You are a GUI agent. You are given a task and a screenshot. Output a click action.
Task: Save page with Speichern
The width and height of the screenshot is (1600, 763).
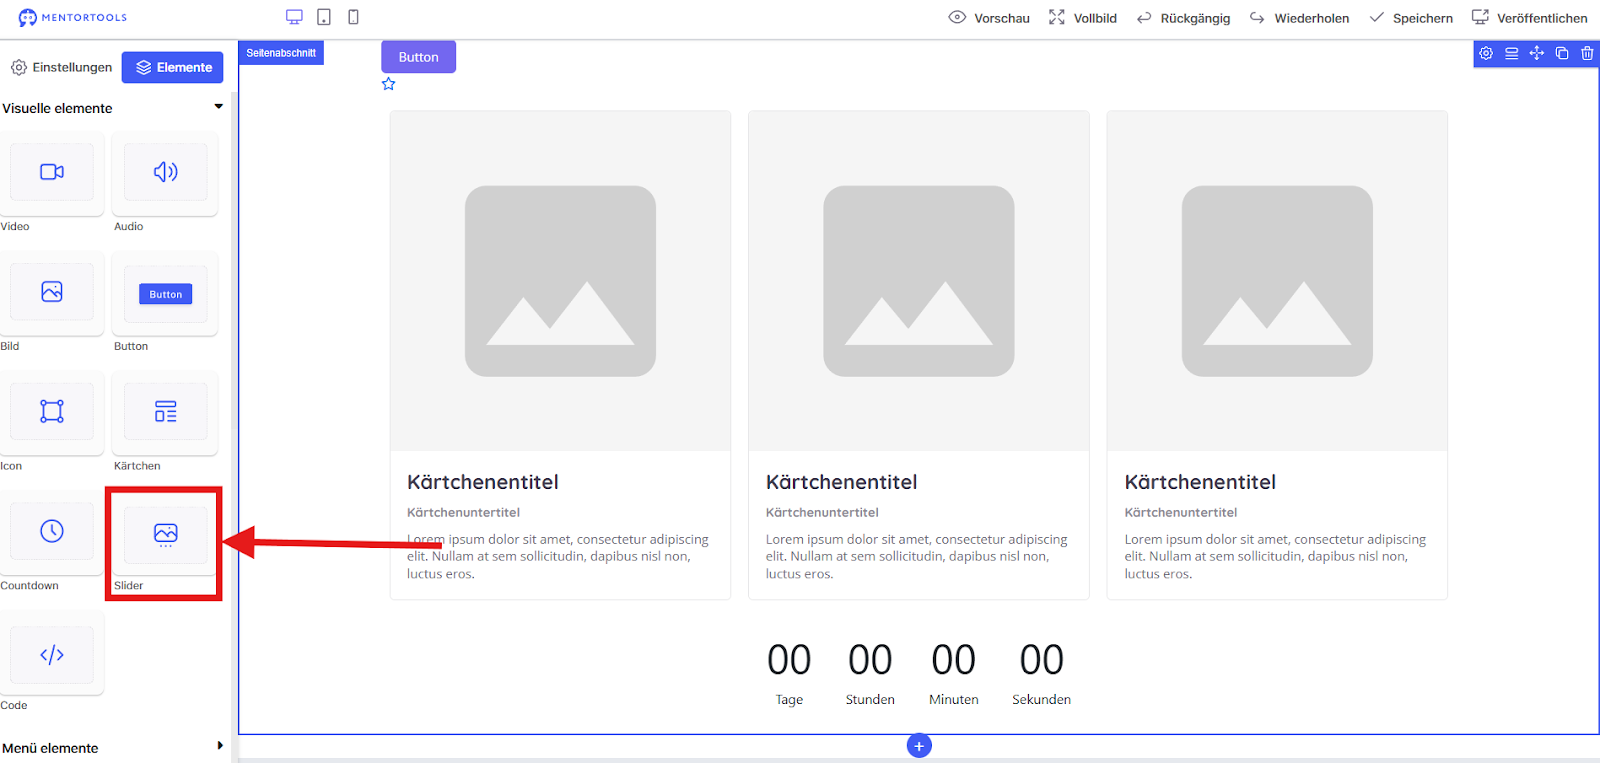pos(1411,18)
